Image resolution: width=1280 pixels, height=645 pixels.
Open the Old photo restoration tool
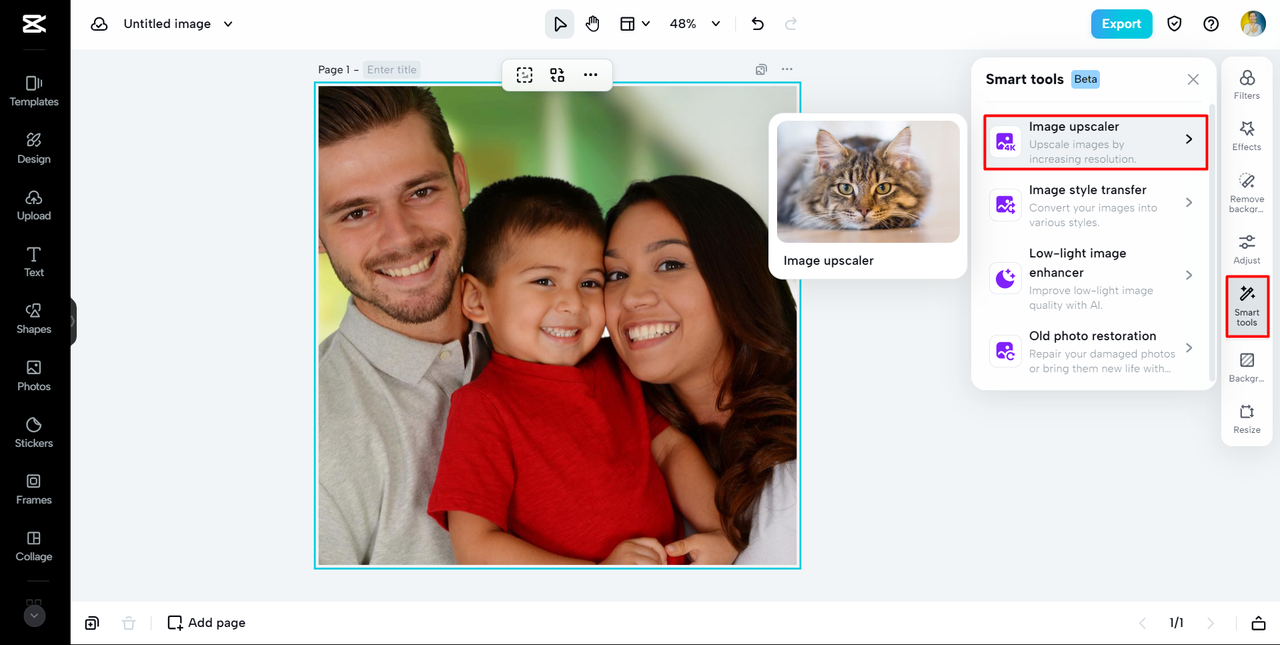1095,352
